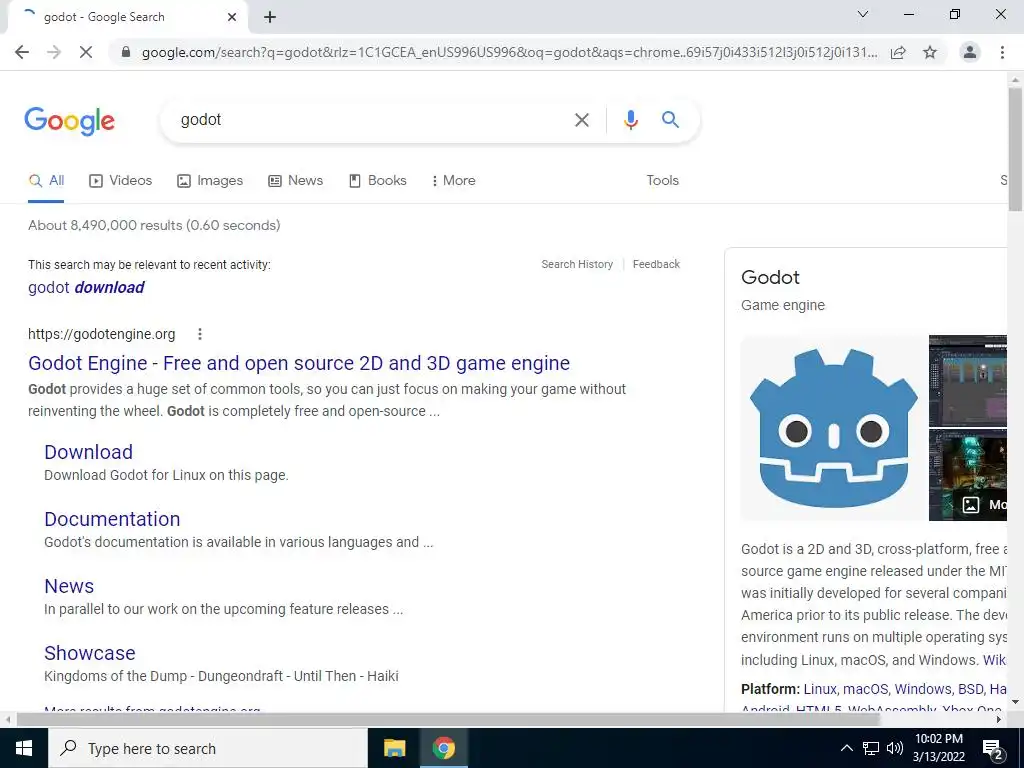Open the large Godot logo image

click(833, 428)
